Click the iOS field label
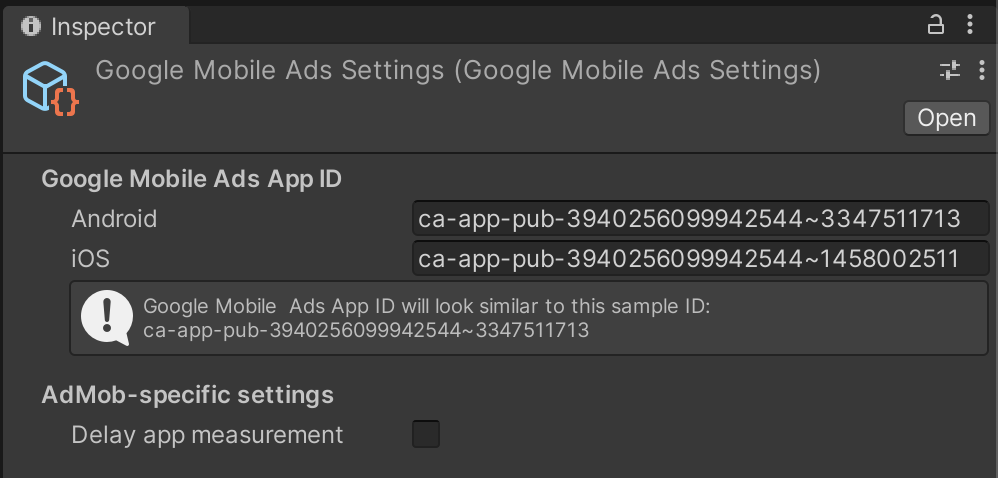998x478 pixels. (90, 259)
